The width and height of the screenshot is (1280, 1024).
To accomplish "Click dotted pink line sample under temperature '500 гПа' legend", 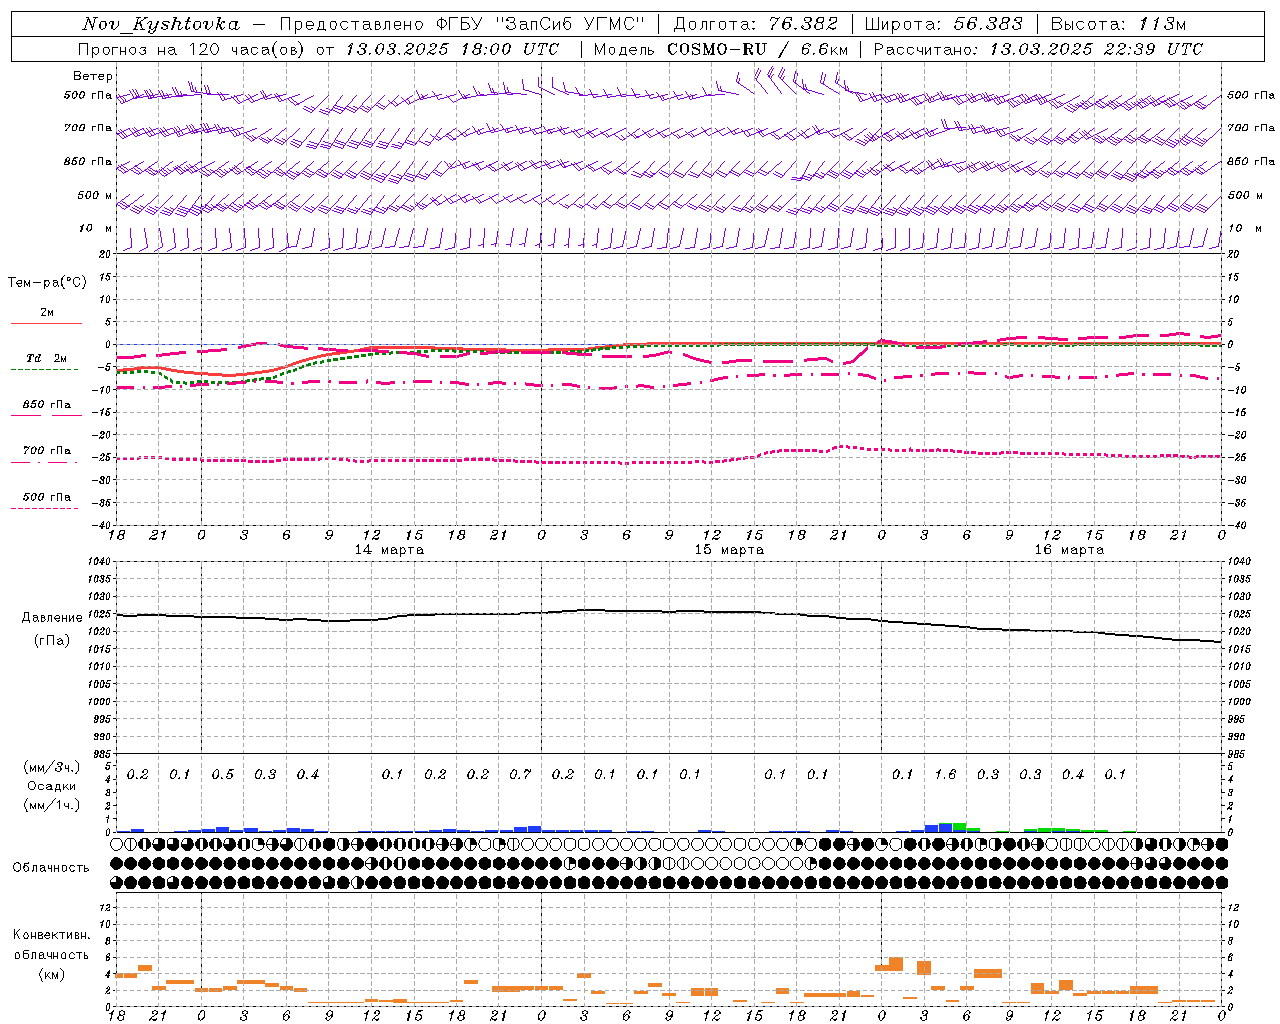I will point(45,508).
